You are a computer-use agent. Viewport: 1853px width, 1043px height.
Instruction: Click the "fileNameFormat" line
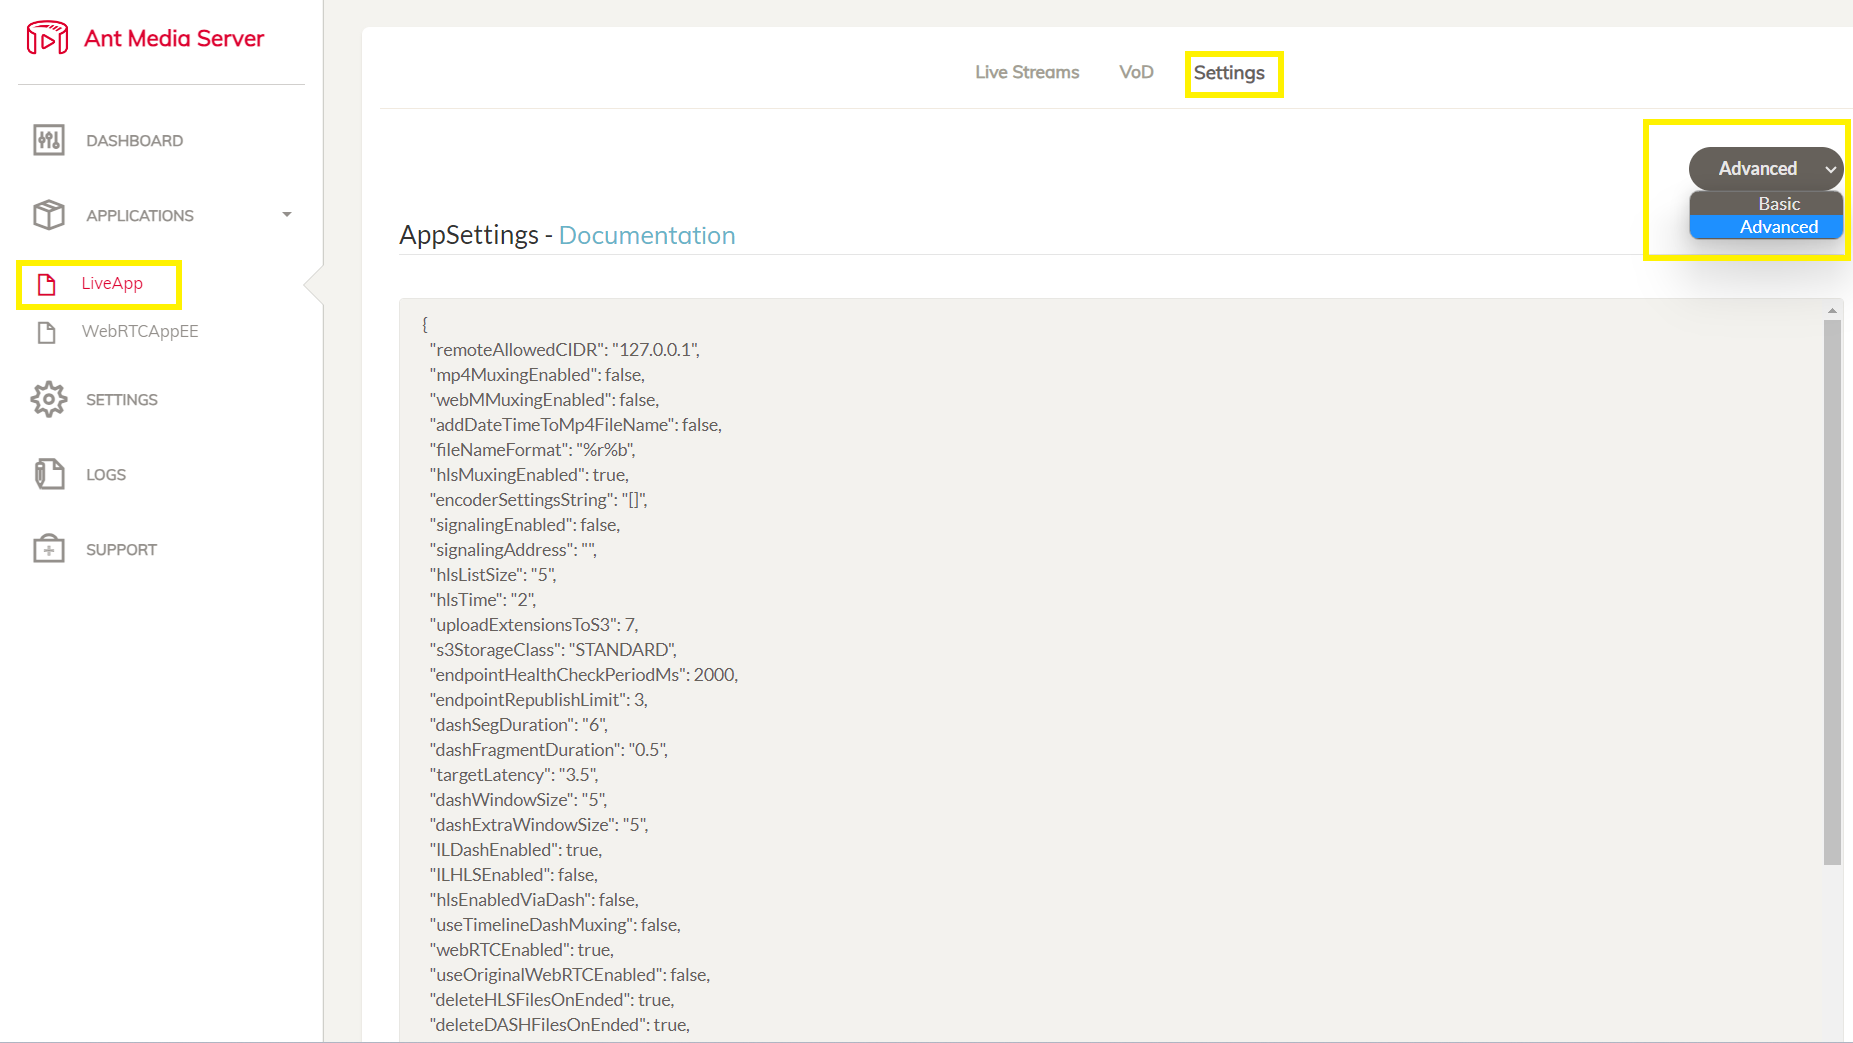(532, 450)
